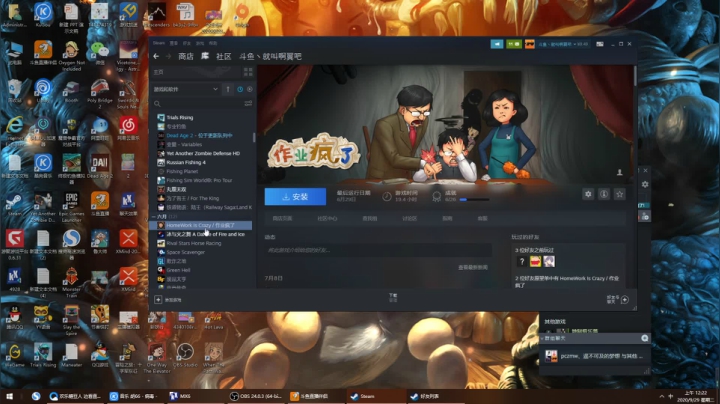Open friends and chat plus icon
Image resolution: width=720 pixels, height=404 pixels.
624,300
